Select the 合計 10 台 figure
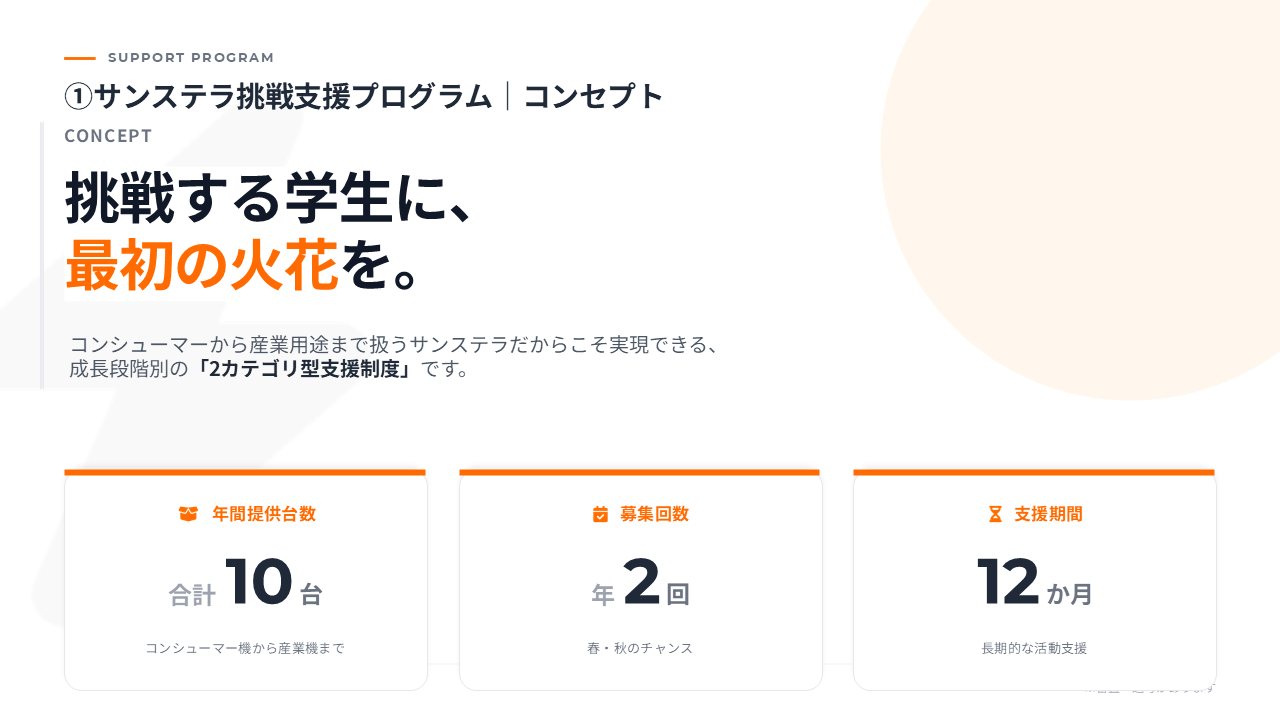Viewport: 1280px width, 720px height. point(246,584)
